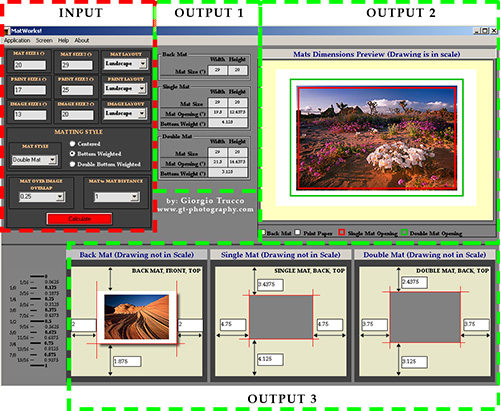Click the green Double Mat Opening legend square
Viewport: 500px width, 411px height.
(x=404, y=232)
